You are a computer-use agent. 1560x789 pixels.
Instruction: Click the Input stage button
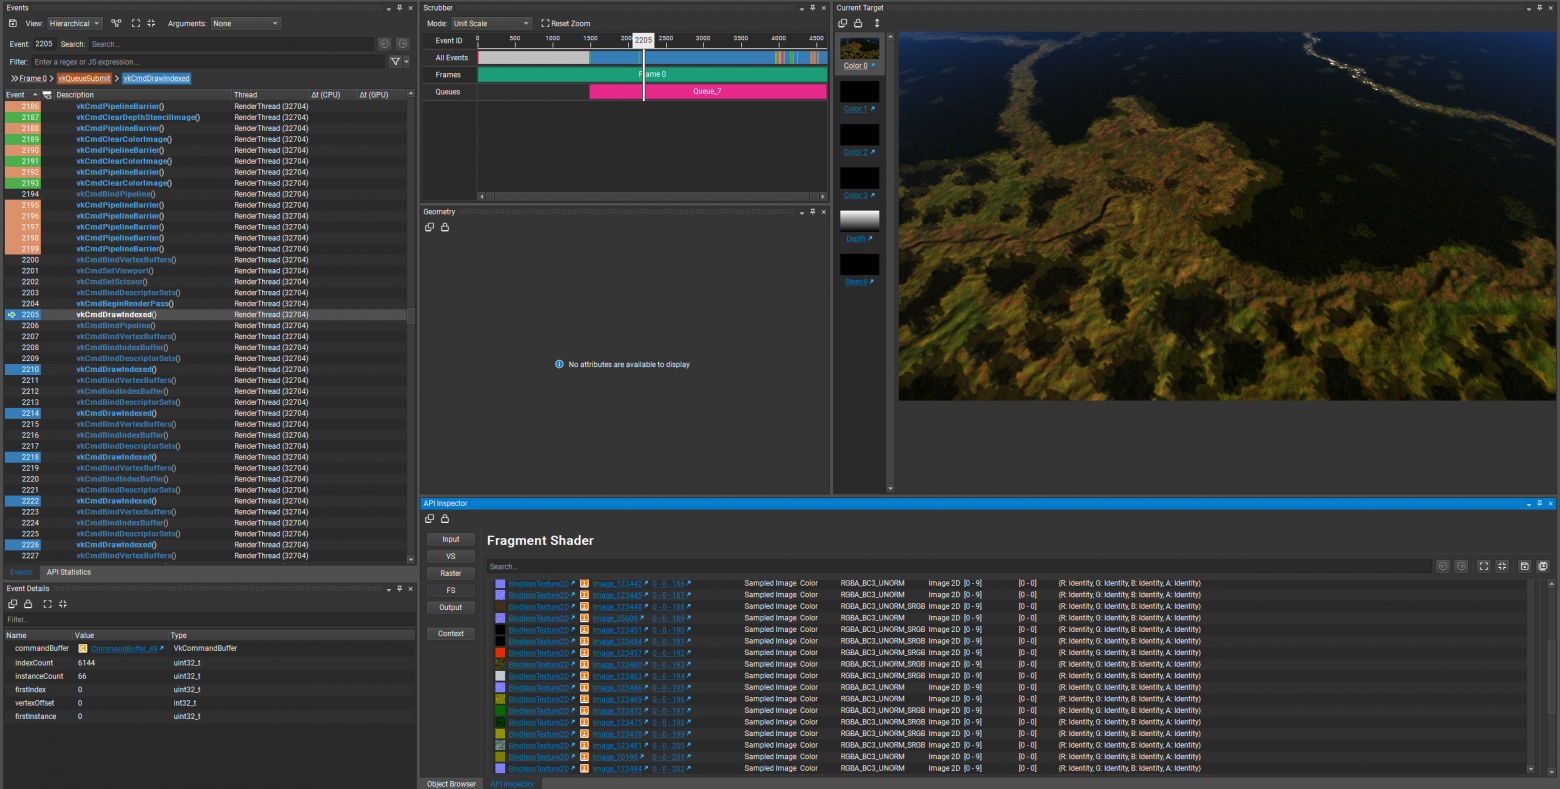451,539
